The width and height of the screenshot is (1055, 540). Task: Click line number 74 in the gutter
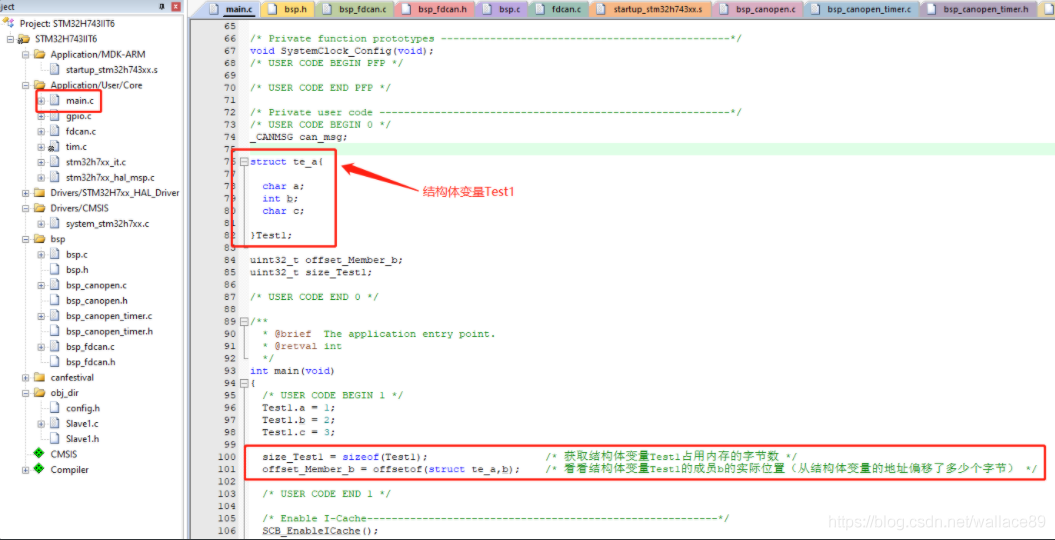[229, 137]
